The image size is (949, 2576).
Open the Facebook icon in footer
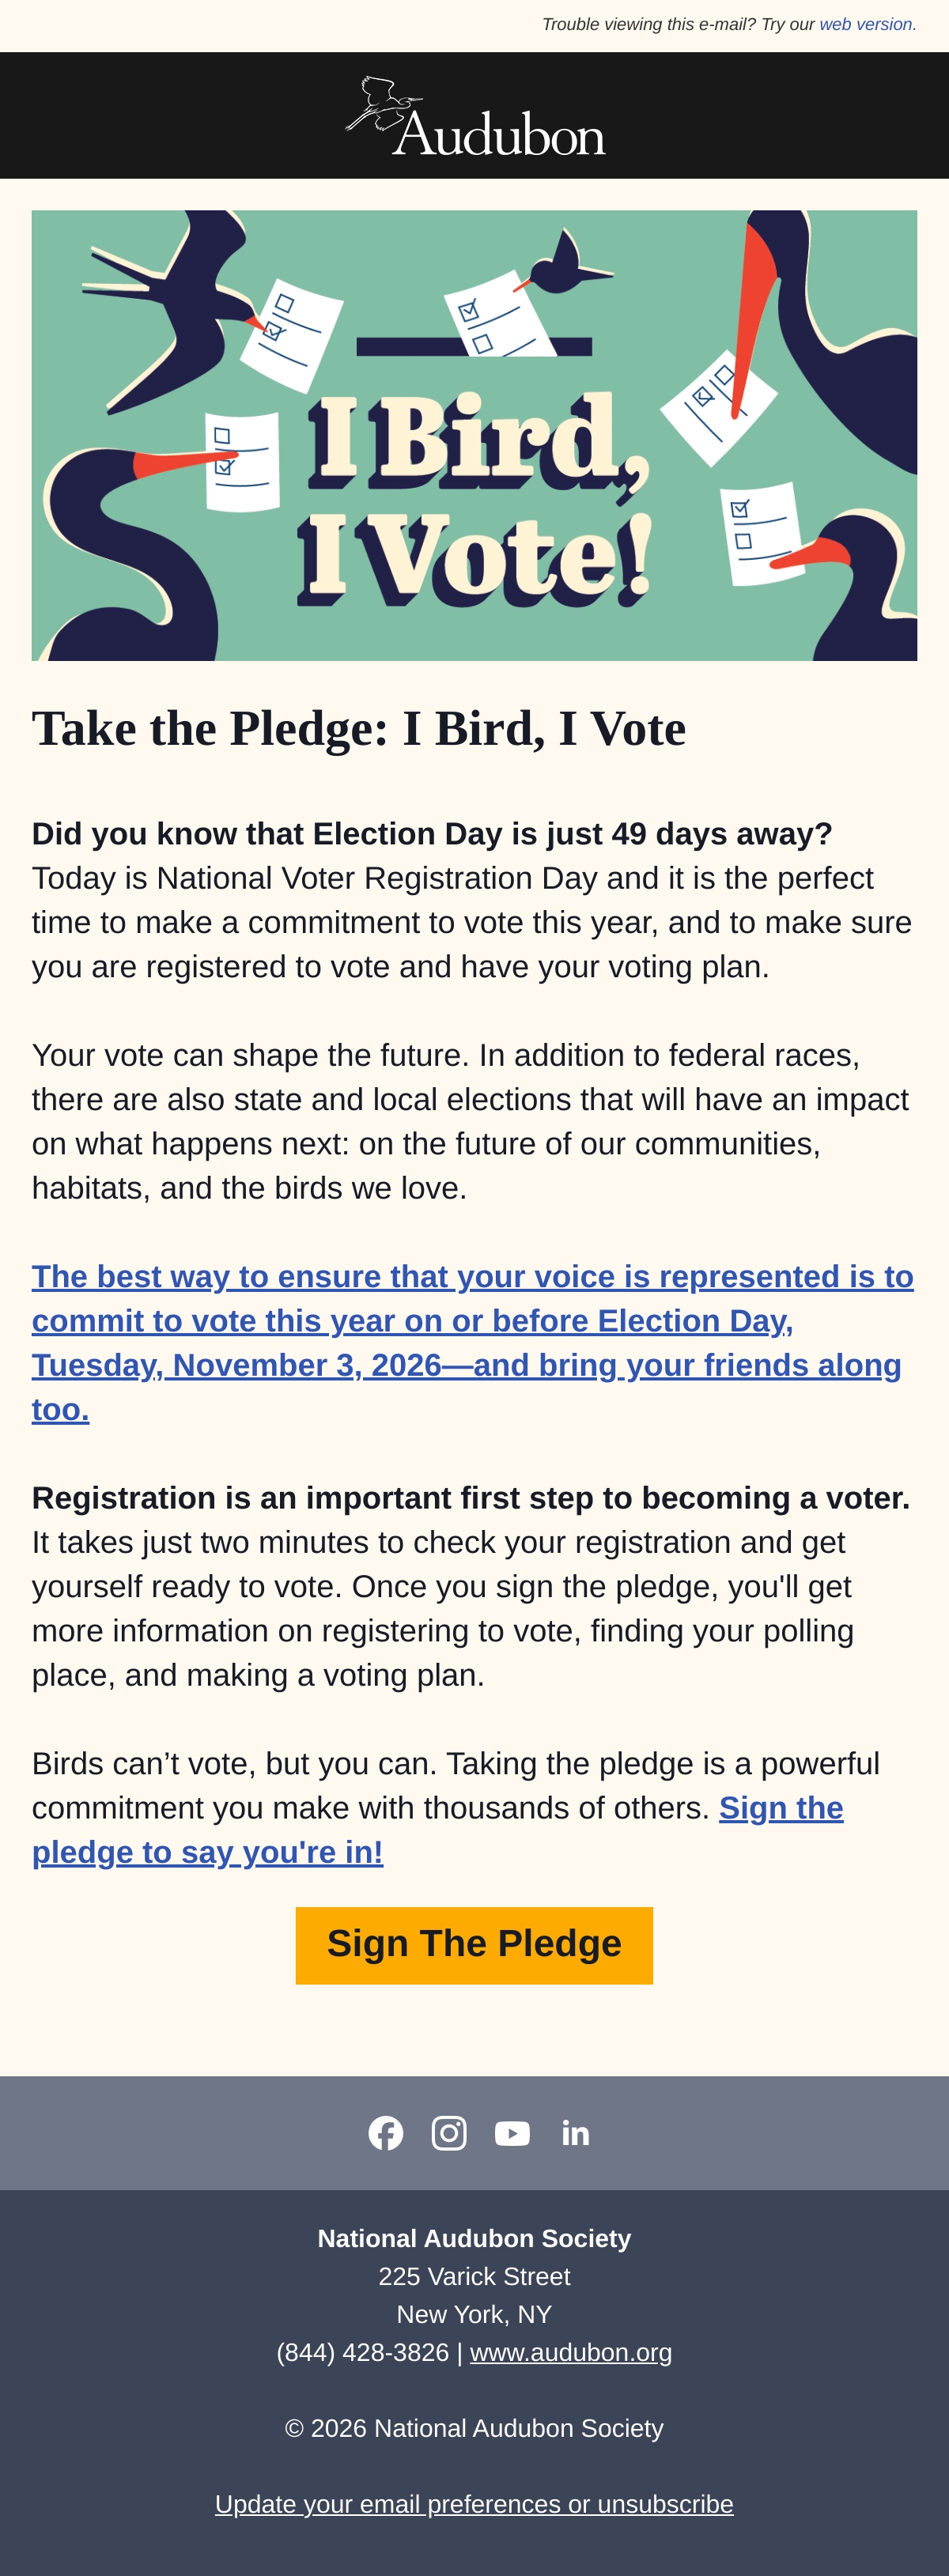click(386, 2133)
